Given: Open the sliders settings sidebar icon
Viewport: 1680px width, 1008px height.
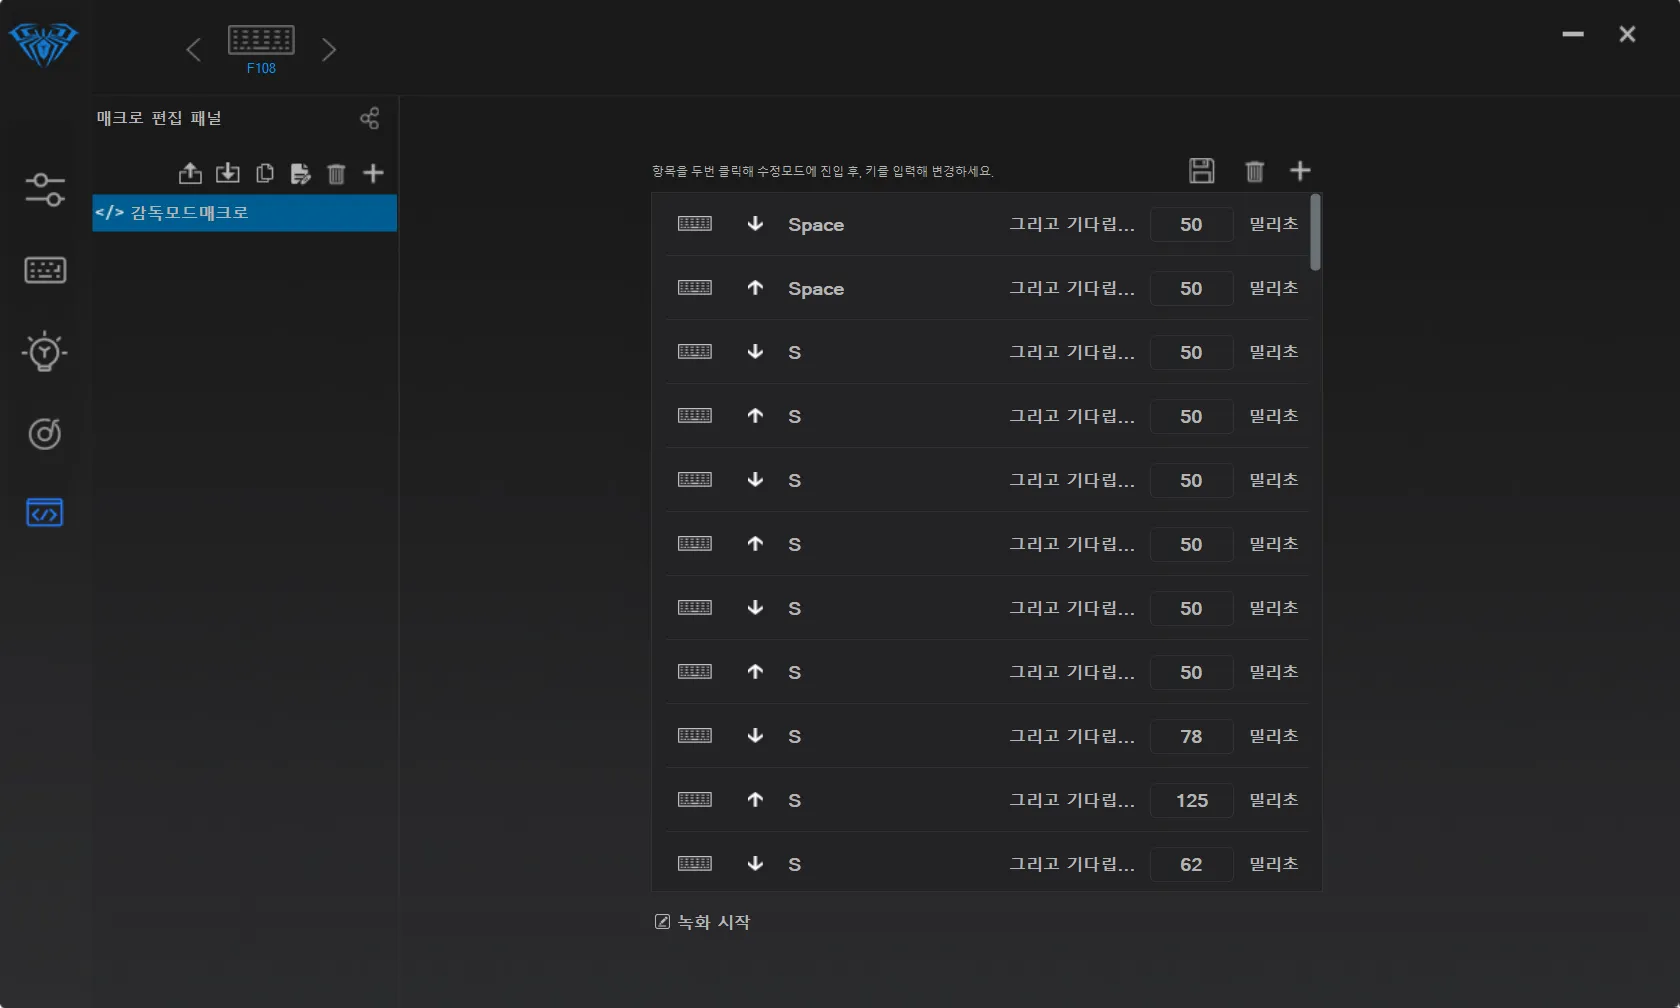Looking at the screenshot, I should coord(45,190).
